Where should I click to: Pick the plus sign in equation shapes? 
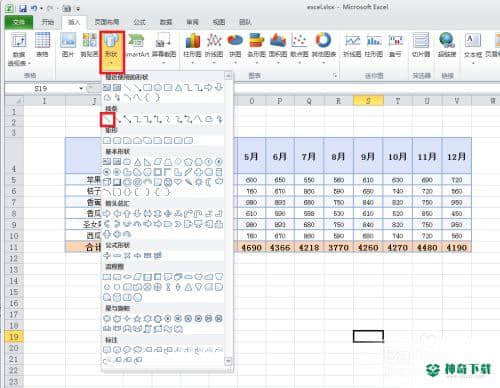[107, 256]
